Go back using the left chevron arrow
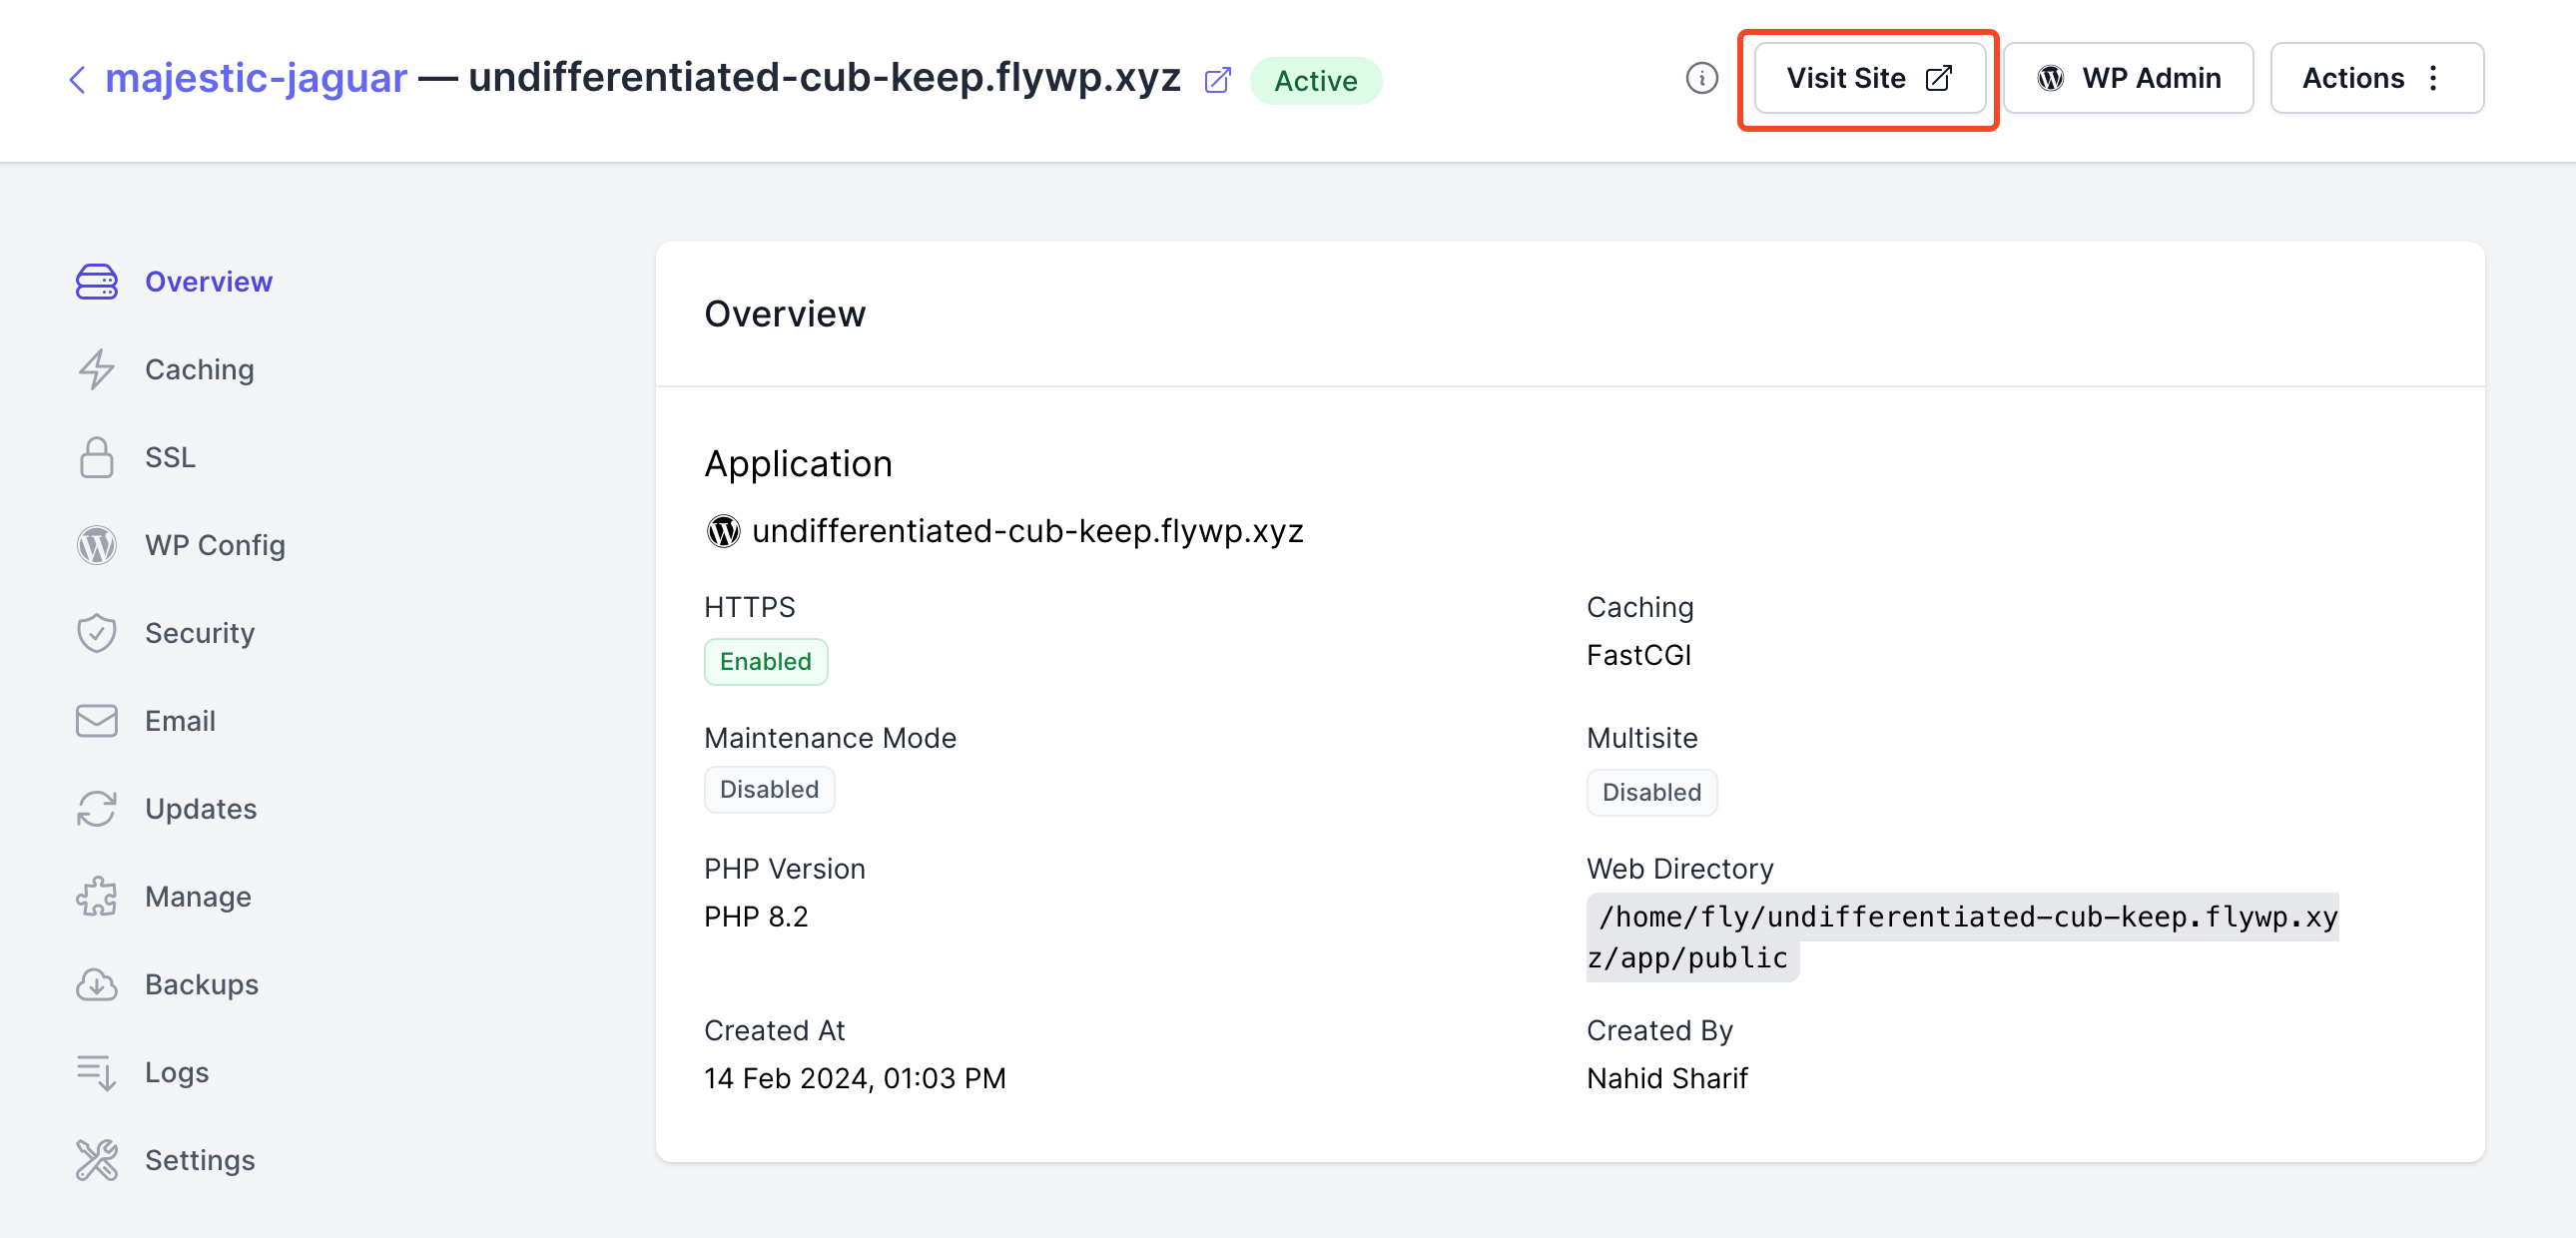 click(77, 79)
